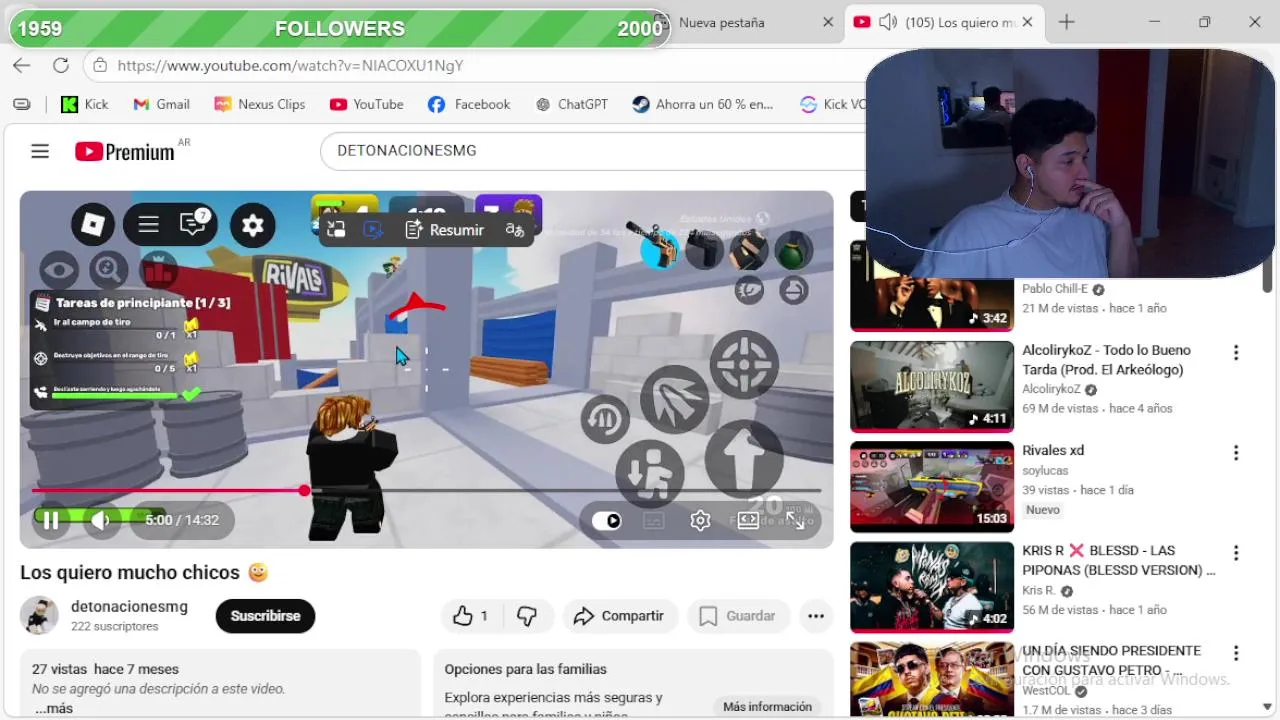Open the detonacionesmg channel name link
1280x720 pixels.
coord(129,607)
